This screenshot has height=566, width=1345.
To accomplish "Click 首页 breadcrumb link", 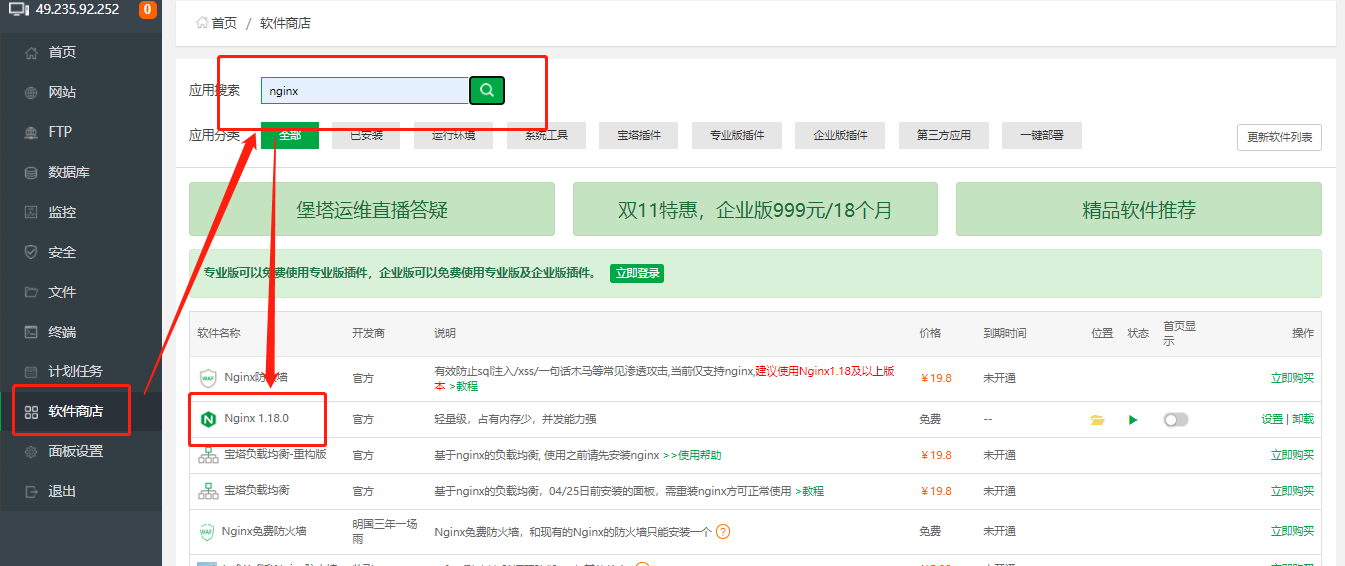I will tap(224, 22).
